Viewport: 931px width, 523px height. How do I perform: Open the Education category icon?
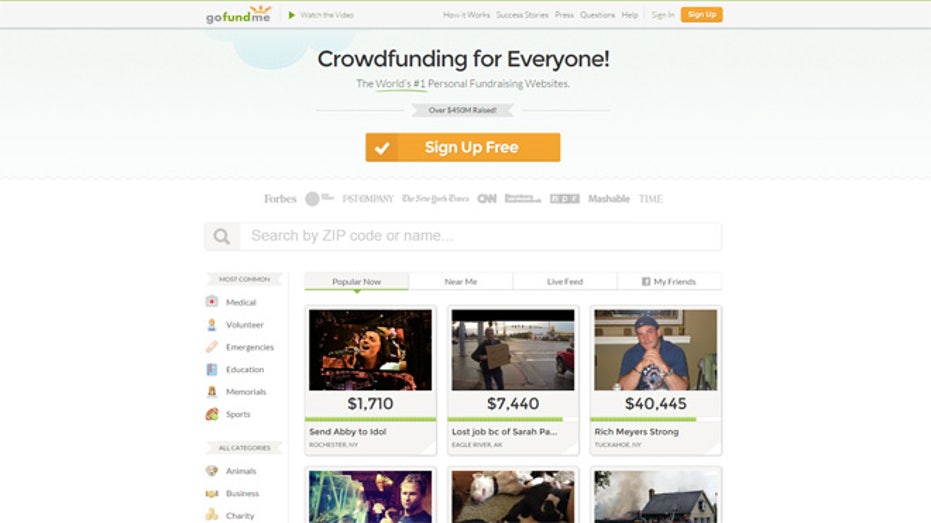(x=212, y=369)
